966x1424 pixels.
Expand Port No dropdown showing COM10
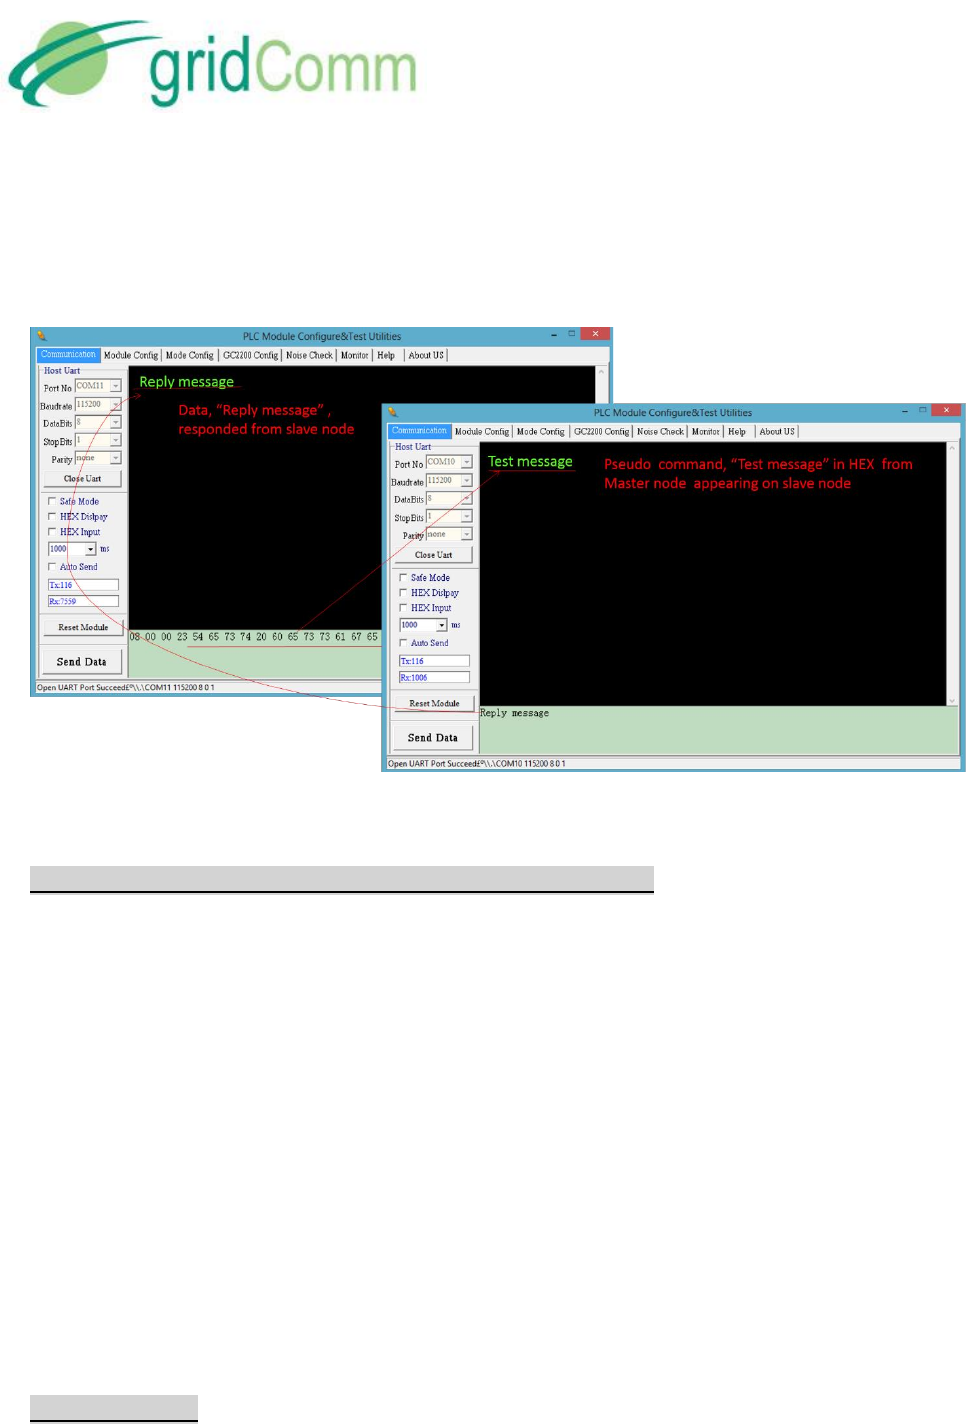click(467, 462)
